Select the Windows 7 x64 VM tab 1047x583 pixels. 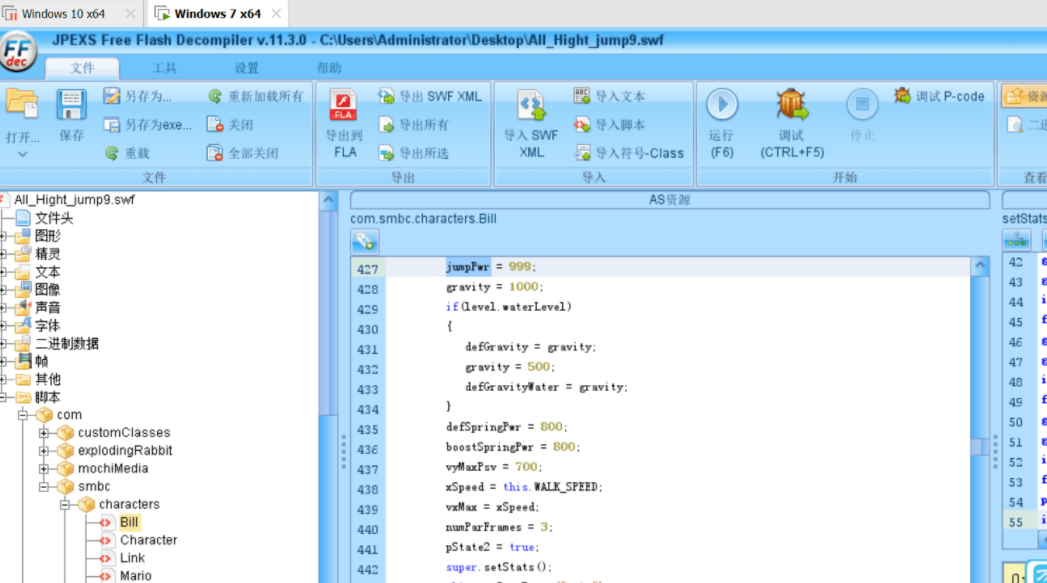[217, 13]
